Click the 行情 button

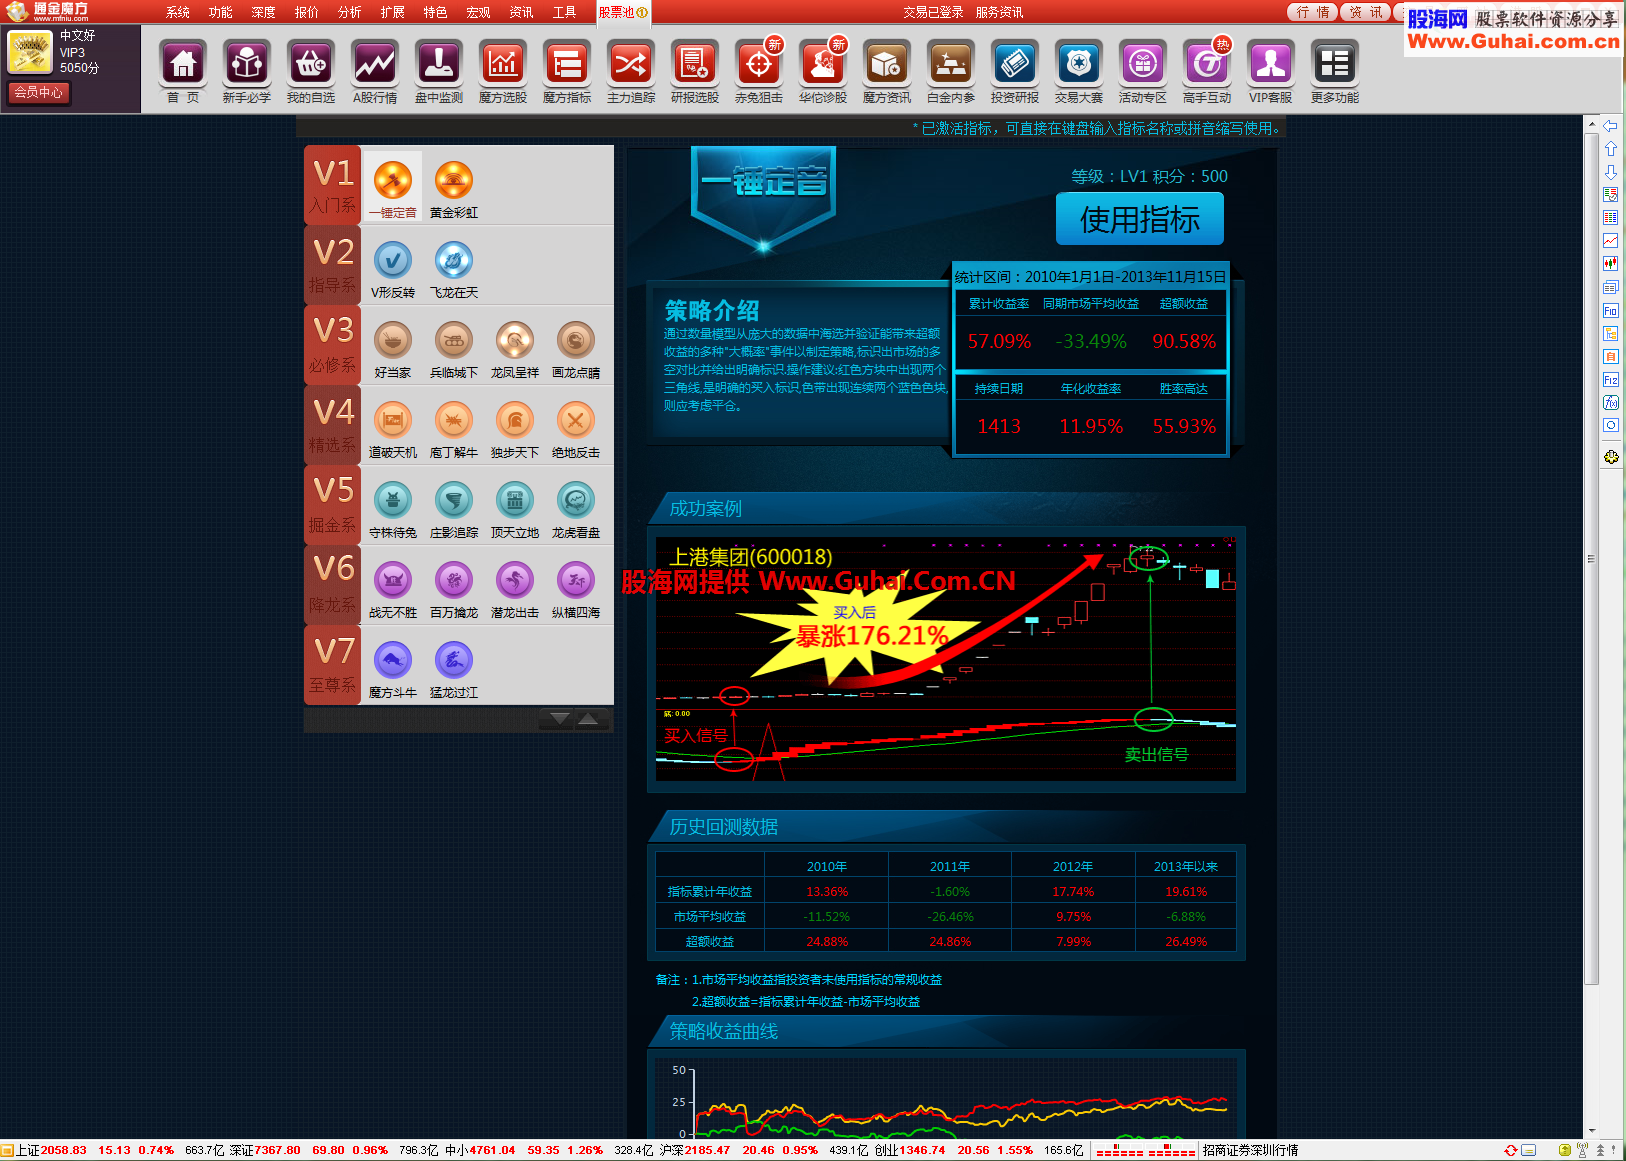(x=1312, y=12)
